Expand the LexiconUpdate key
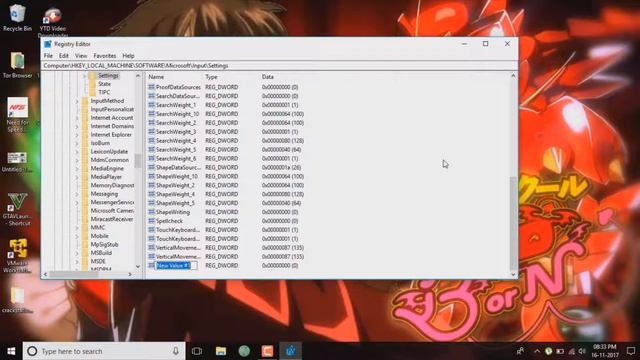Image resolution: width=640 pixels, height=360 pixels. (x=77, y=152)
